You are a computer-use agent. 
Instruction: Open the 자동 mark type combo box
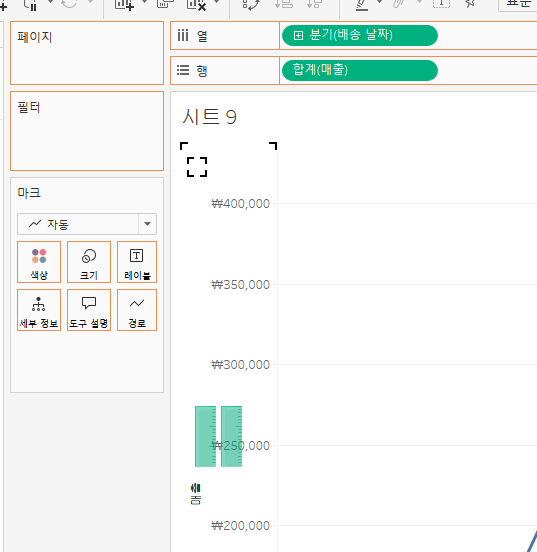tap(87, 224)
